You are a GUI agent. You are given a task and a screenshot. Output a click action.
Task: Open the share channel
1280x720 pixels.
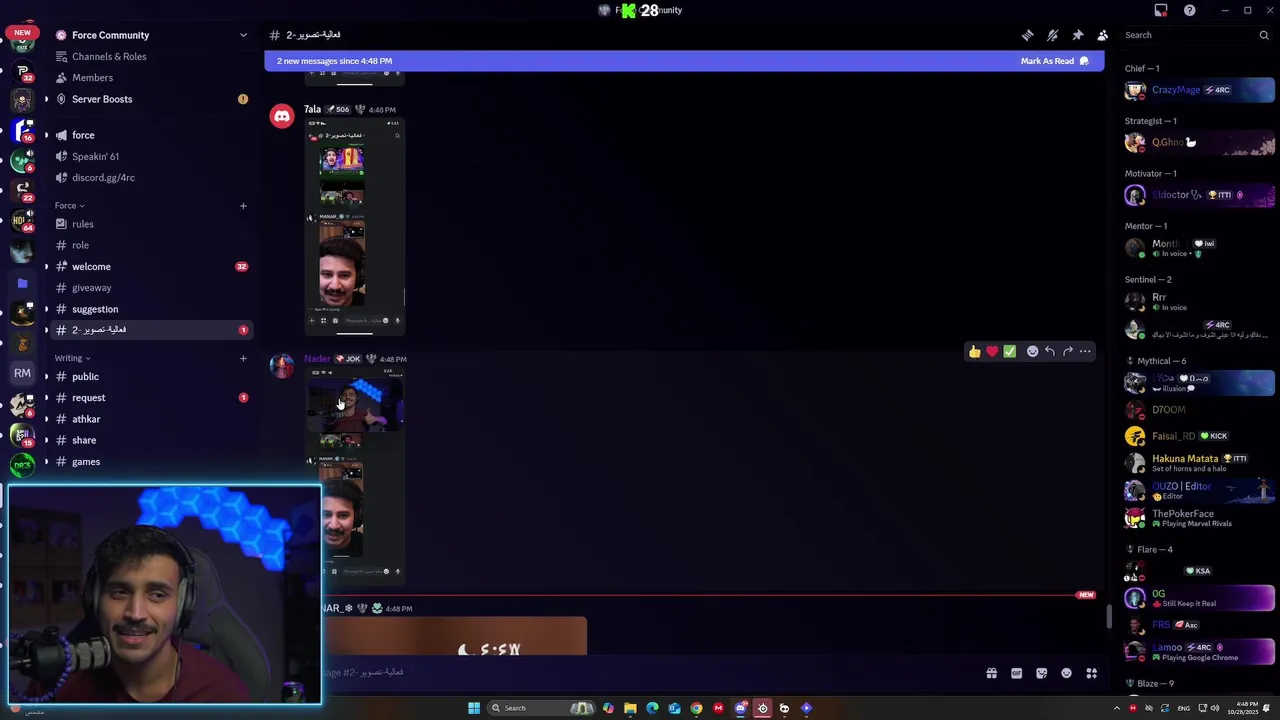point(150,440)
